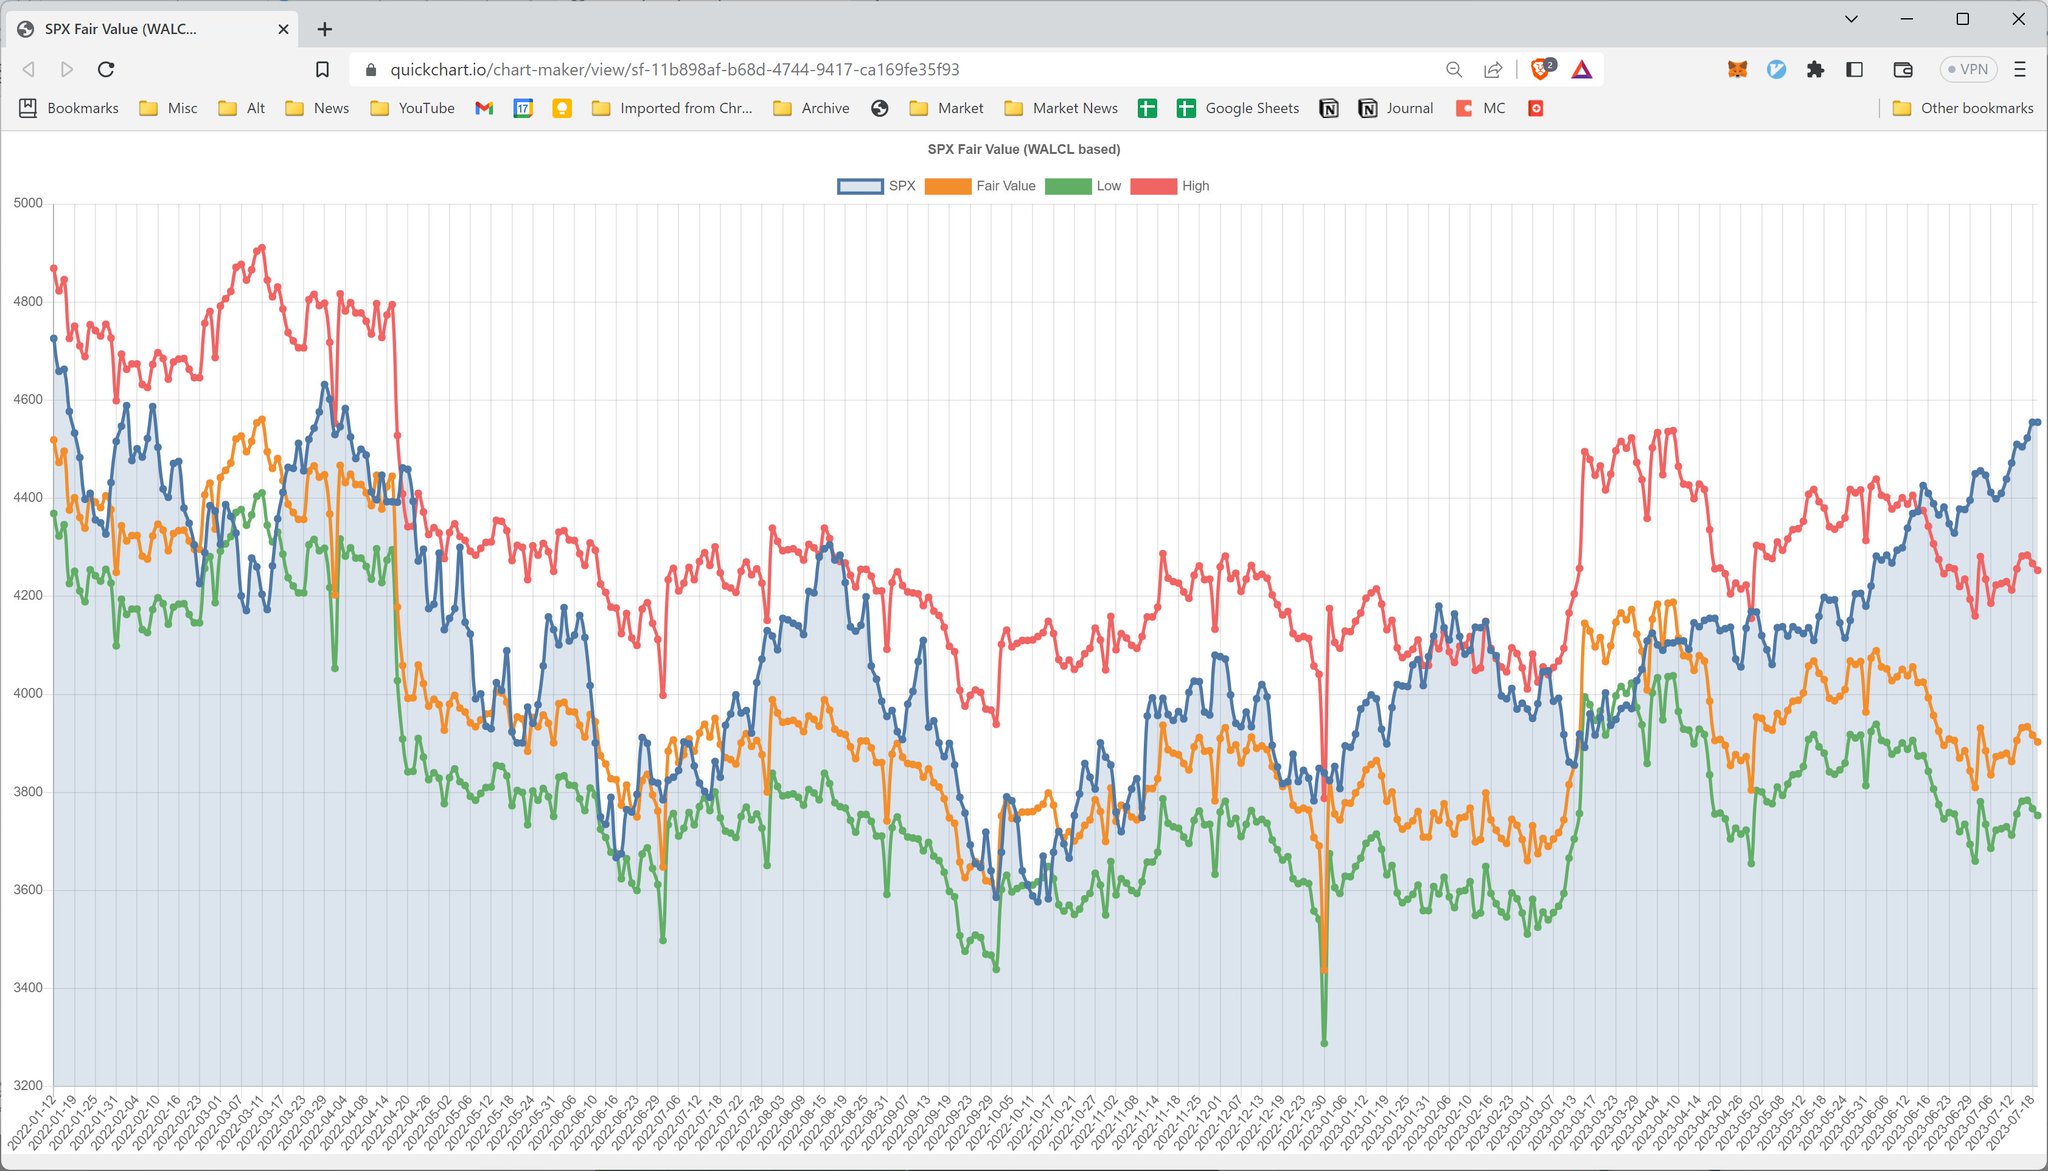
Task: Open the Brave Rewards triangle icon
Action: (x=1581, y=69)
